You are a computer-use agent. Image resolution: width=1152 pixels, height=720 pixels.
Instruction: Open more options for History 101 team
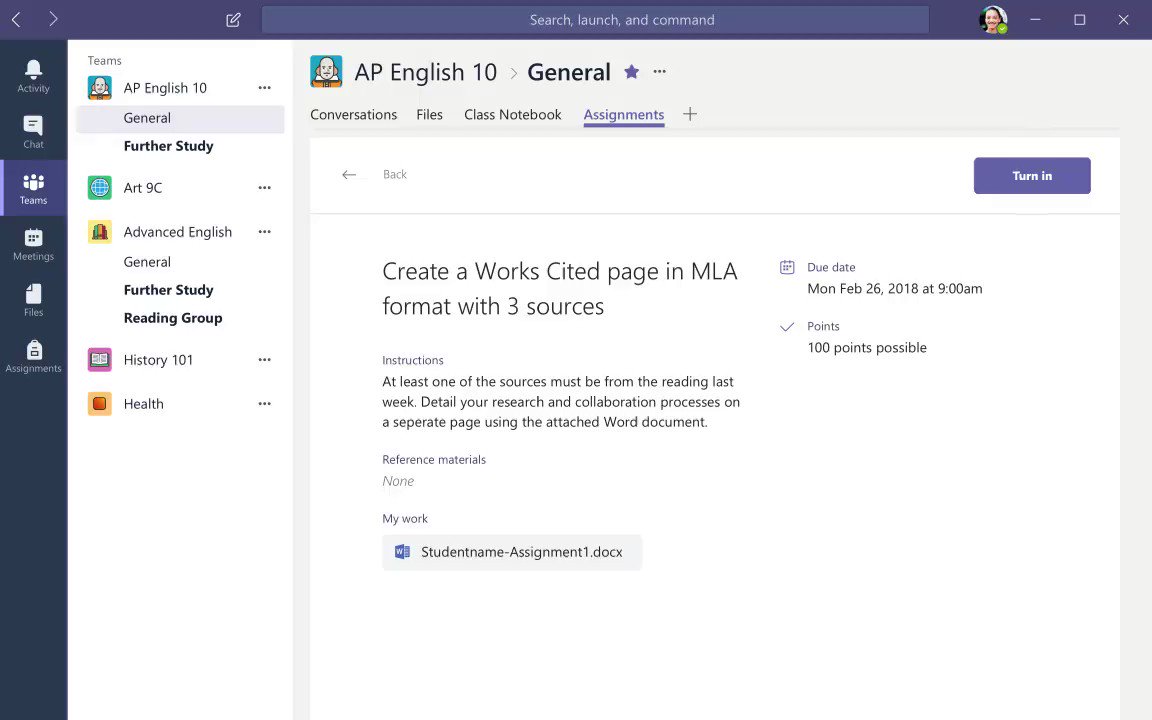tap(264, 359)
